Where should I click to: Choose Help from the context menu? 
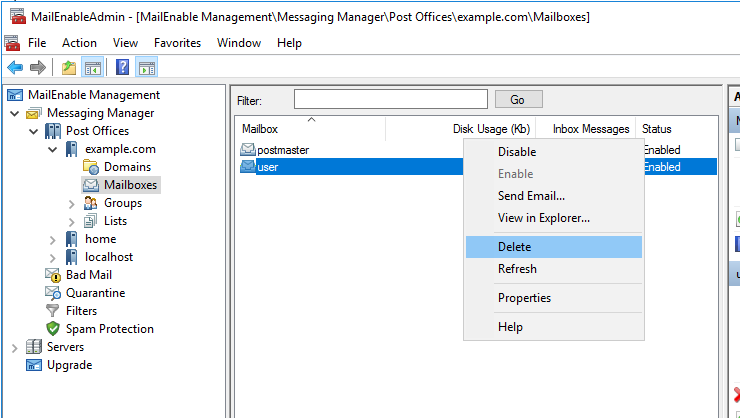554,327
